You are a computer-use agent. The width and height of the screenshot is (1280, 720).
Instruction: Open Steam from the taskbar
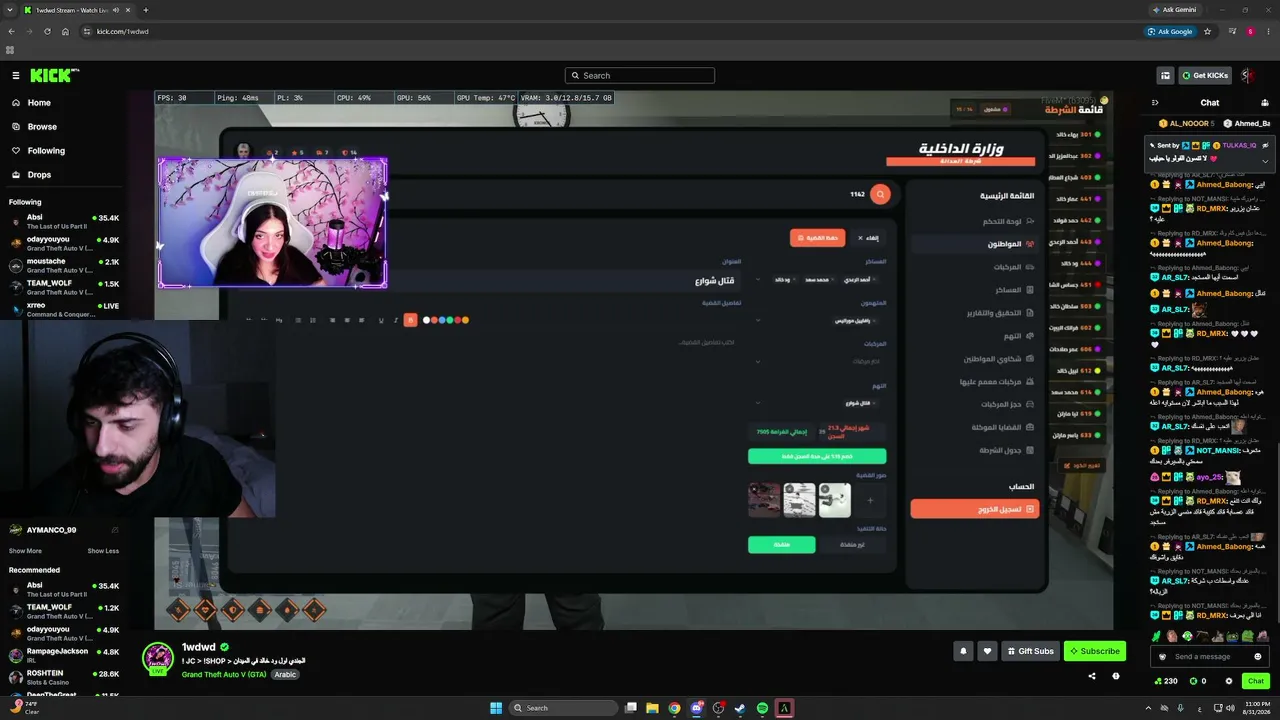(740, 708)
